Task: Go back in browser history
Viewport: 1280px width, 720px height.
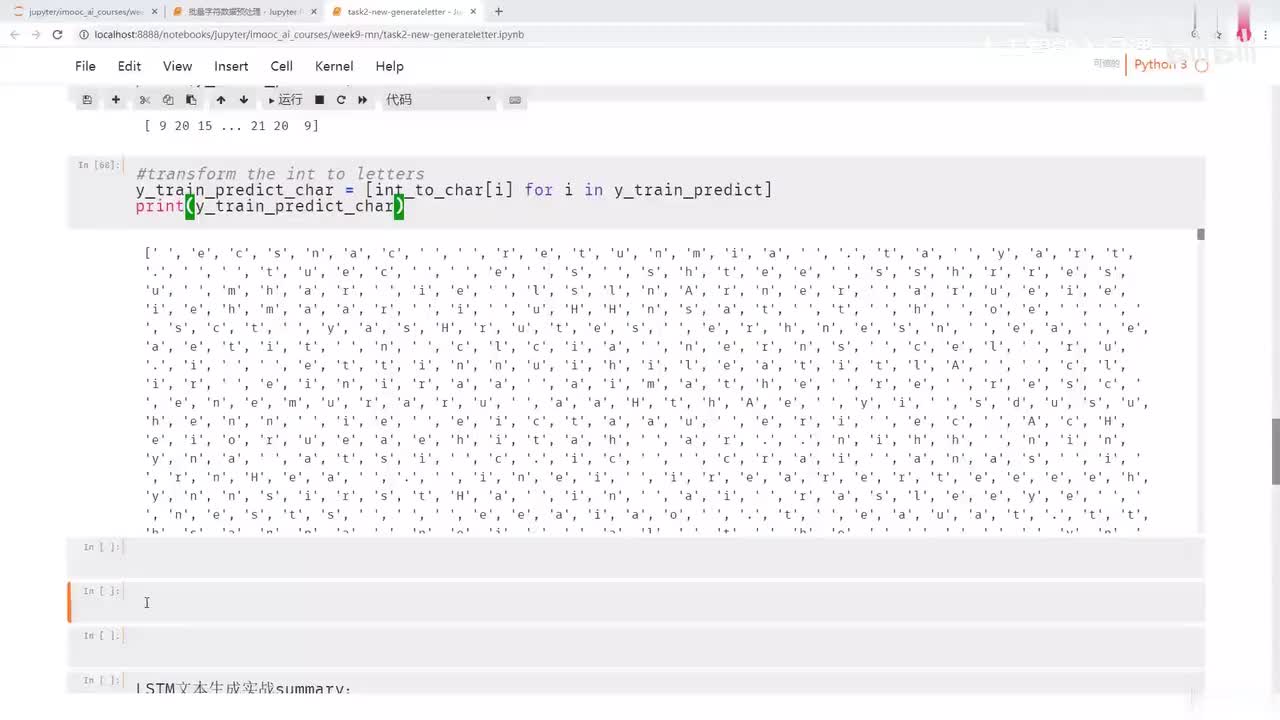Action: [14, 34]
